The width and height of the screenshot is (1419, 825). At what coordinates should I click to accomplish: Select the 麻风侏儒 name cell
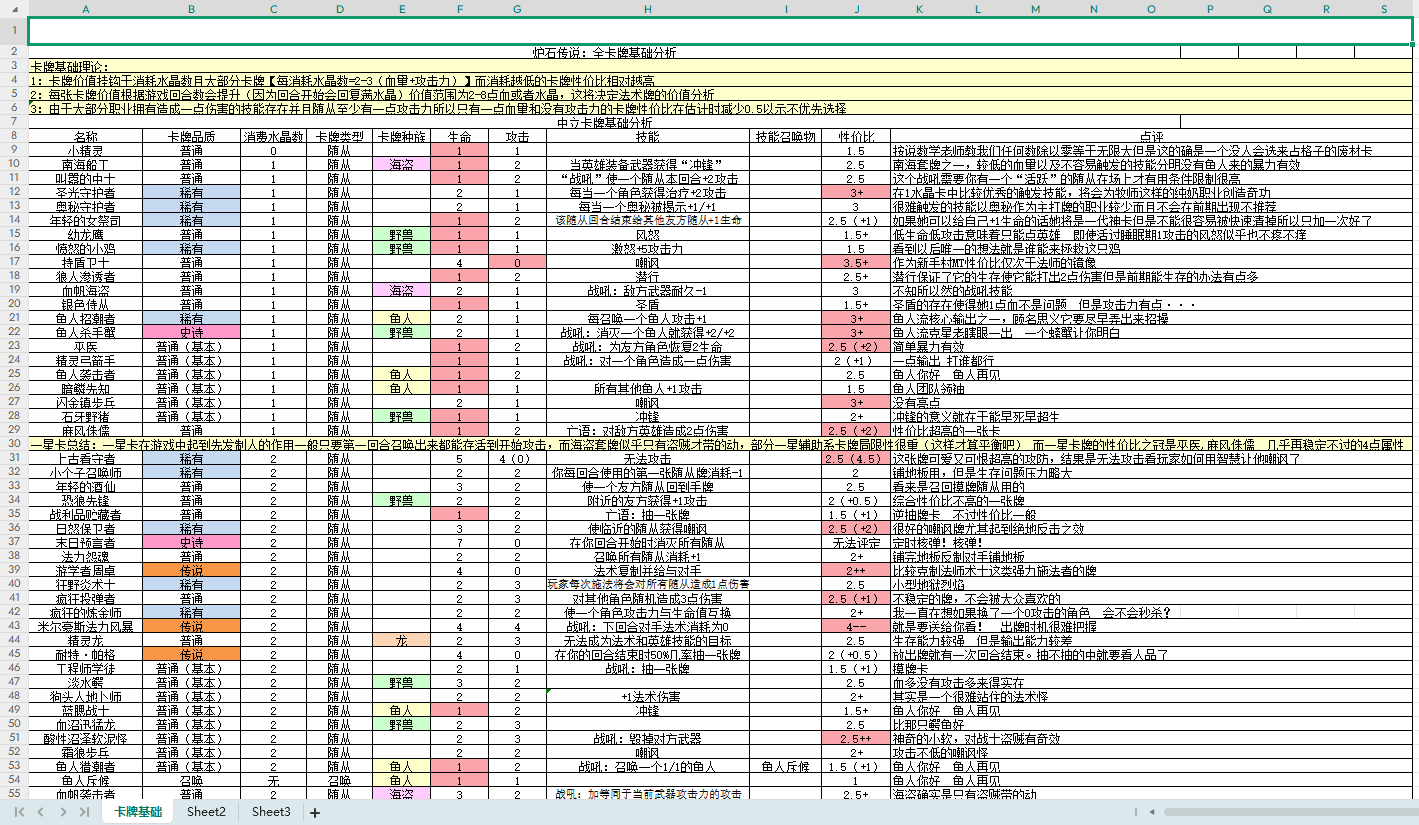tap(86, 430)
